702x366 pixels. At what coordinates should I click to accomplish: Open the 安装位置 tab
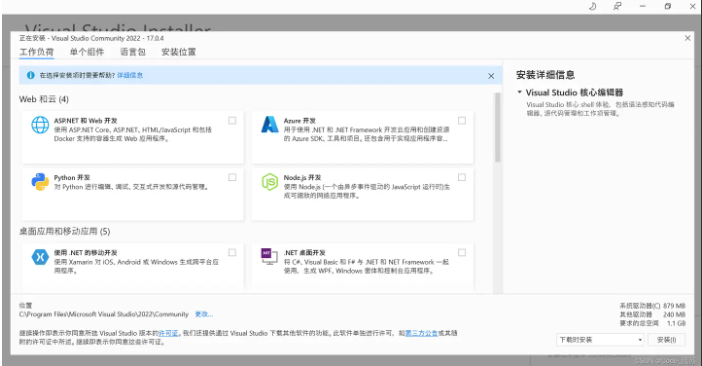[x=179, y=52]
